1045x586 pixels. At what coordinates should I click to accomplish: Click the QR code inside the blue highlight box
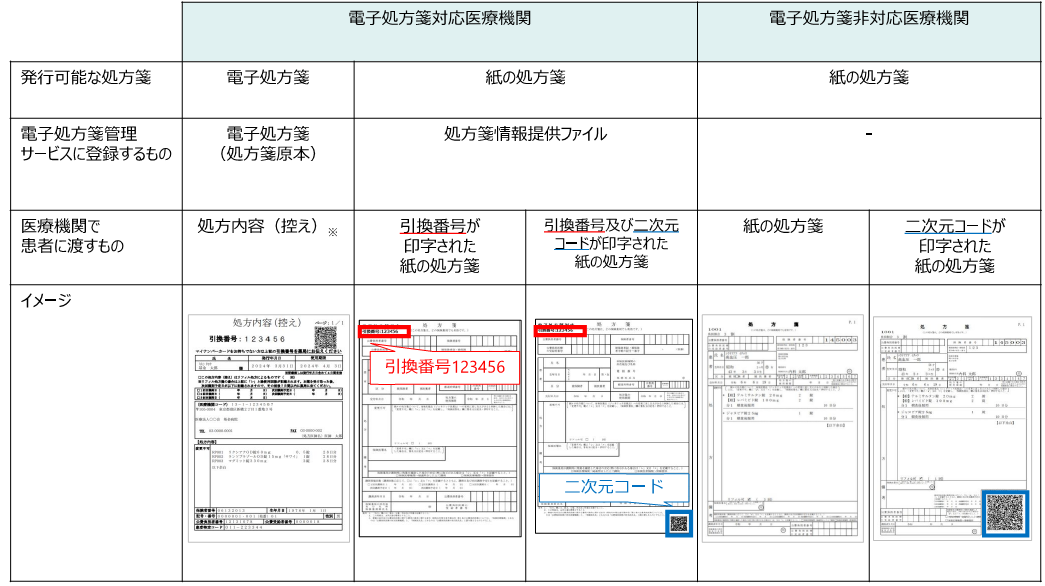point(679,522)
